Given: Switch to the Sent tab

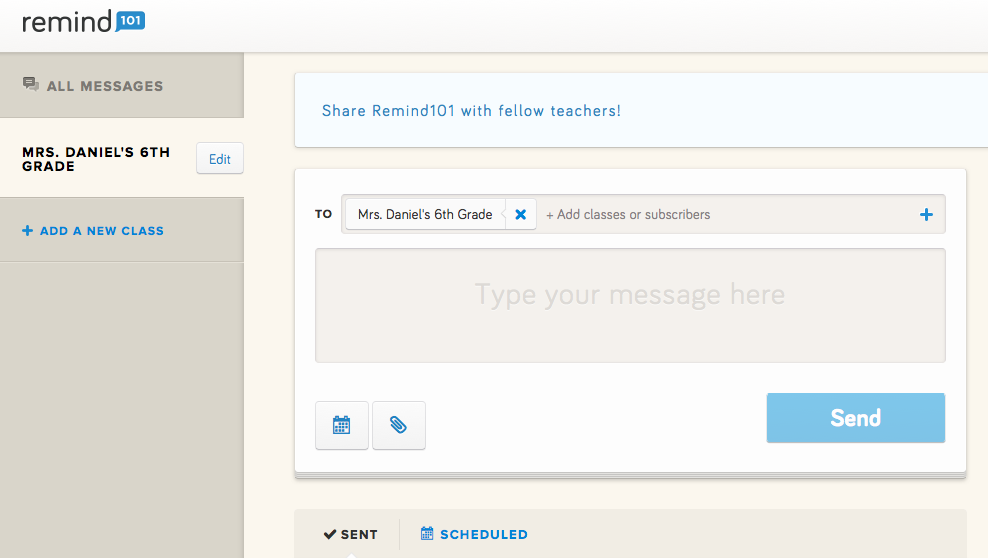Looking at the screenshot, I should click(x=351, y=534).
